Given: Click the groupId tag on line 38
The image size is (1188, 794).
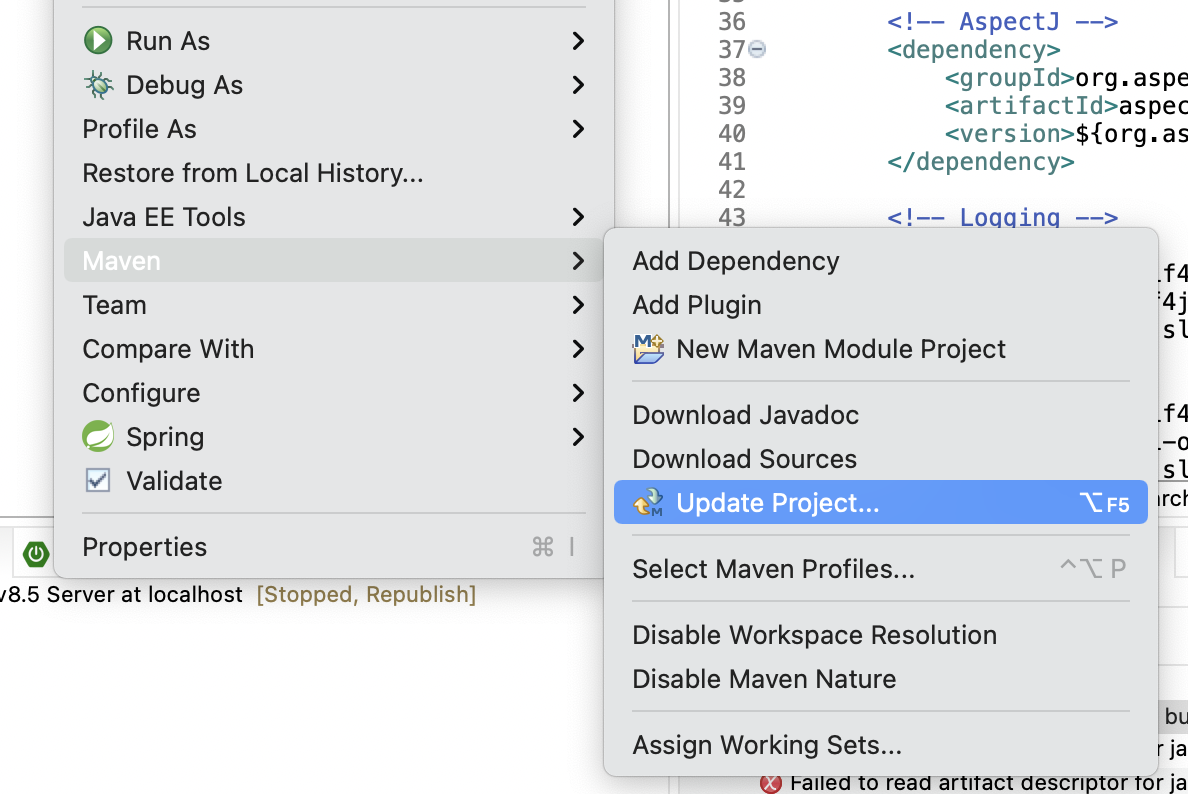Looking at the screenshot, I should [1009, 78].
